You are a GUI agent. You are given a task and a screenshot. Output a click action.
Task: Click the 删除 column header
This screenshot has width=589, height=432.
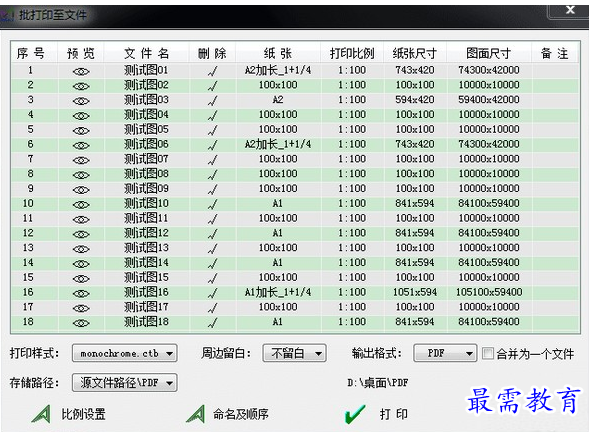[212, 53]
